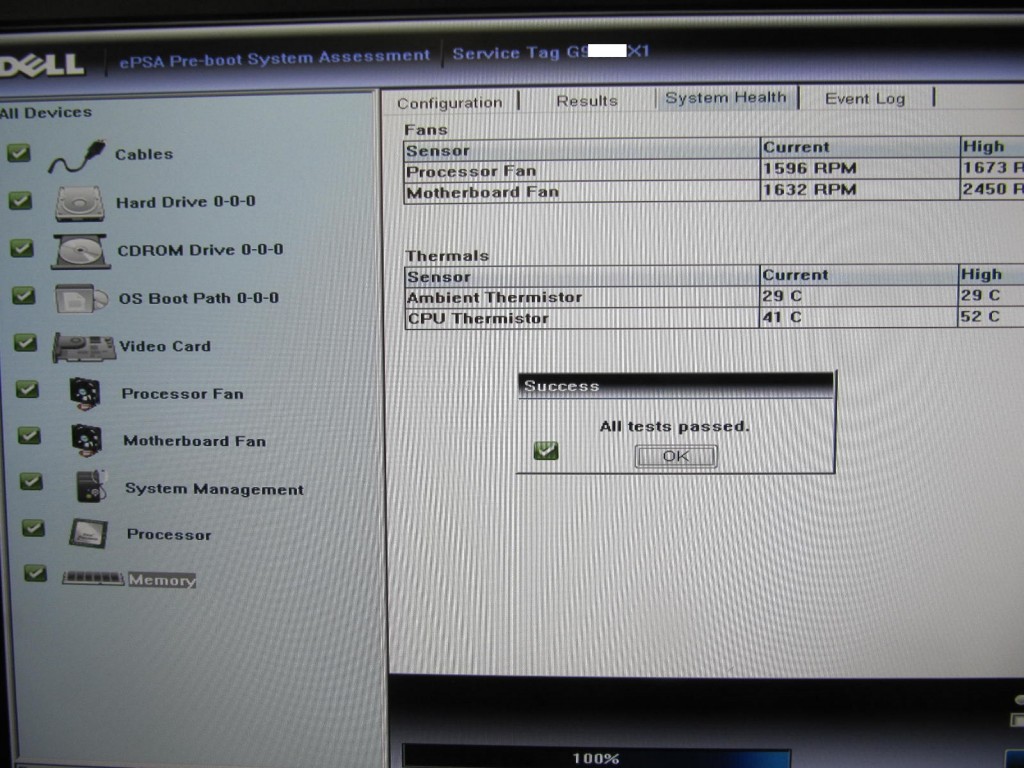Toggle the OS Boot Path checkbox
This screenshot has width=1024, height=768.
[x=24, y=296]
